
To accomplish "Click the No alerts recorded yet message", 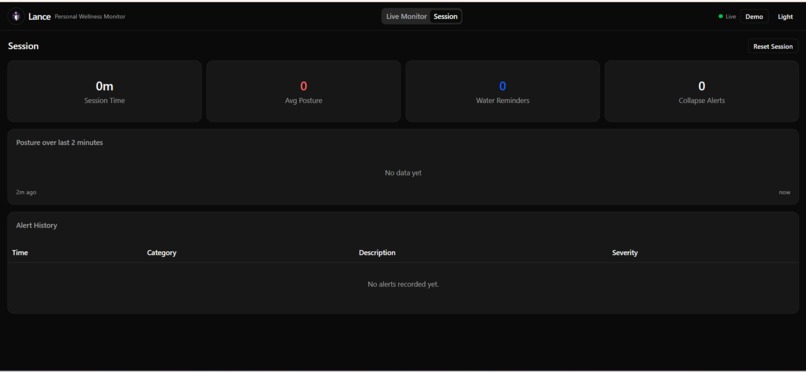I will 403,284.
